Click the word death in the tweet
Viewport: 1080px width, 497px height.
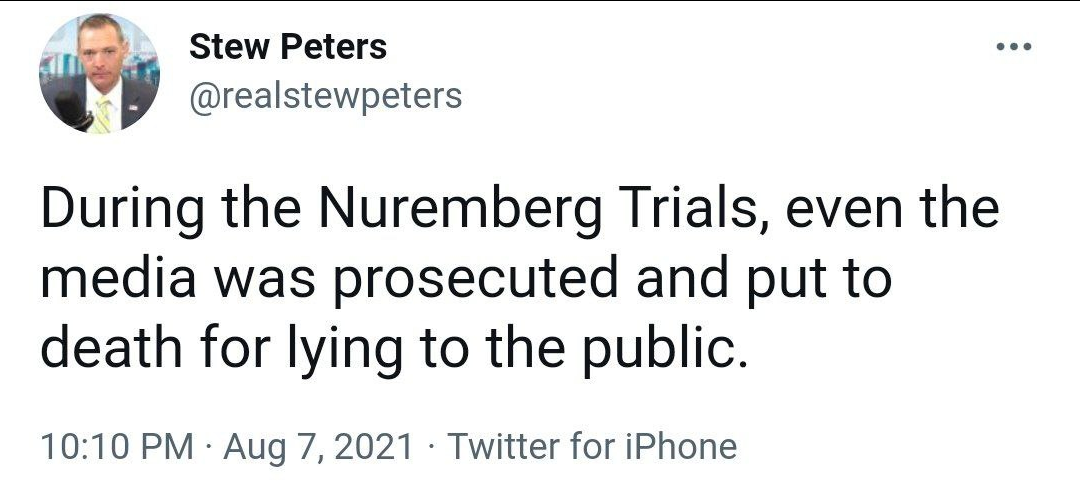click(x=112, y=350)
